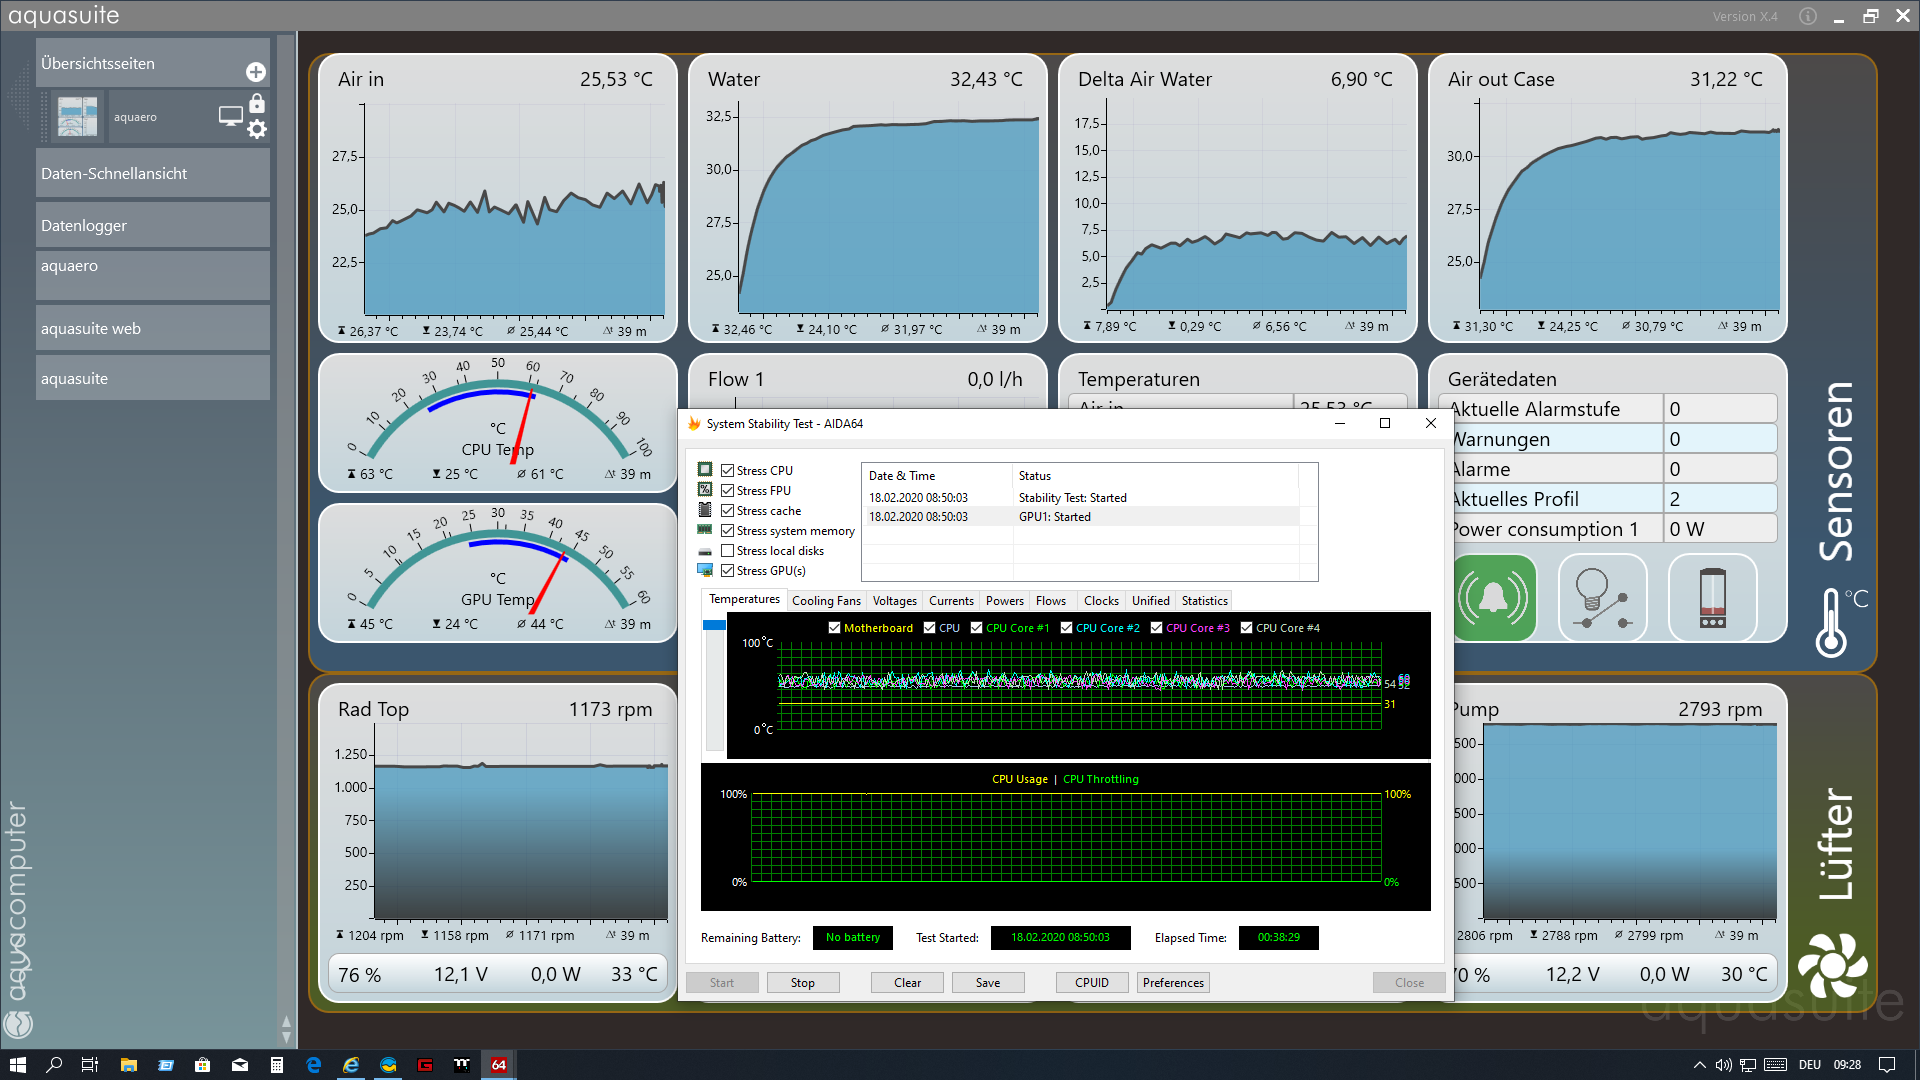Toggle the CPU Core #3 graph checkbox
This screenshot has width=1920, height=1080.
click(1156, 628)
